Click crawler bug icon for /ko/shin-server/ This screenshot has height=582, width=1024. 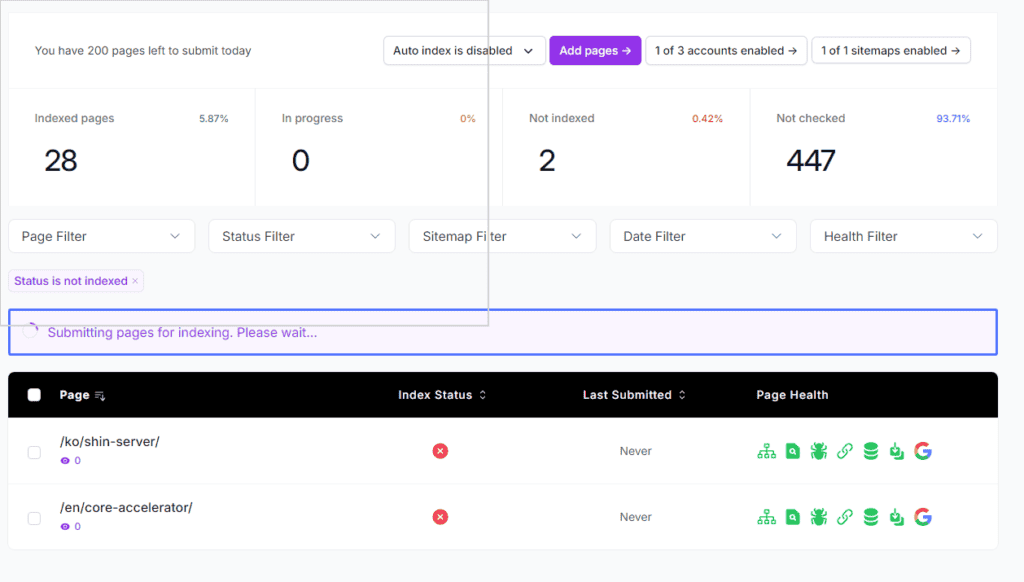818,451
